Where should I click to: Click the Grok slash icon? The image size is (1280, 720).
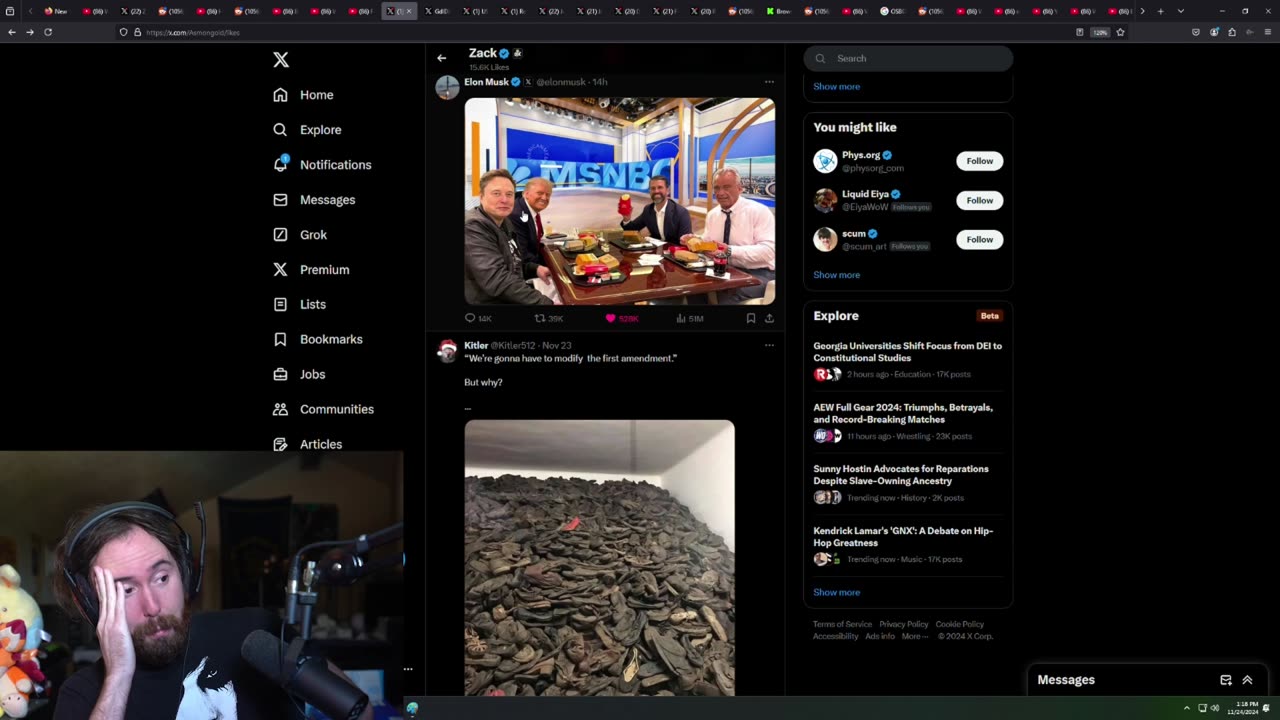[280, 235]
